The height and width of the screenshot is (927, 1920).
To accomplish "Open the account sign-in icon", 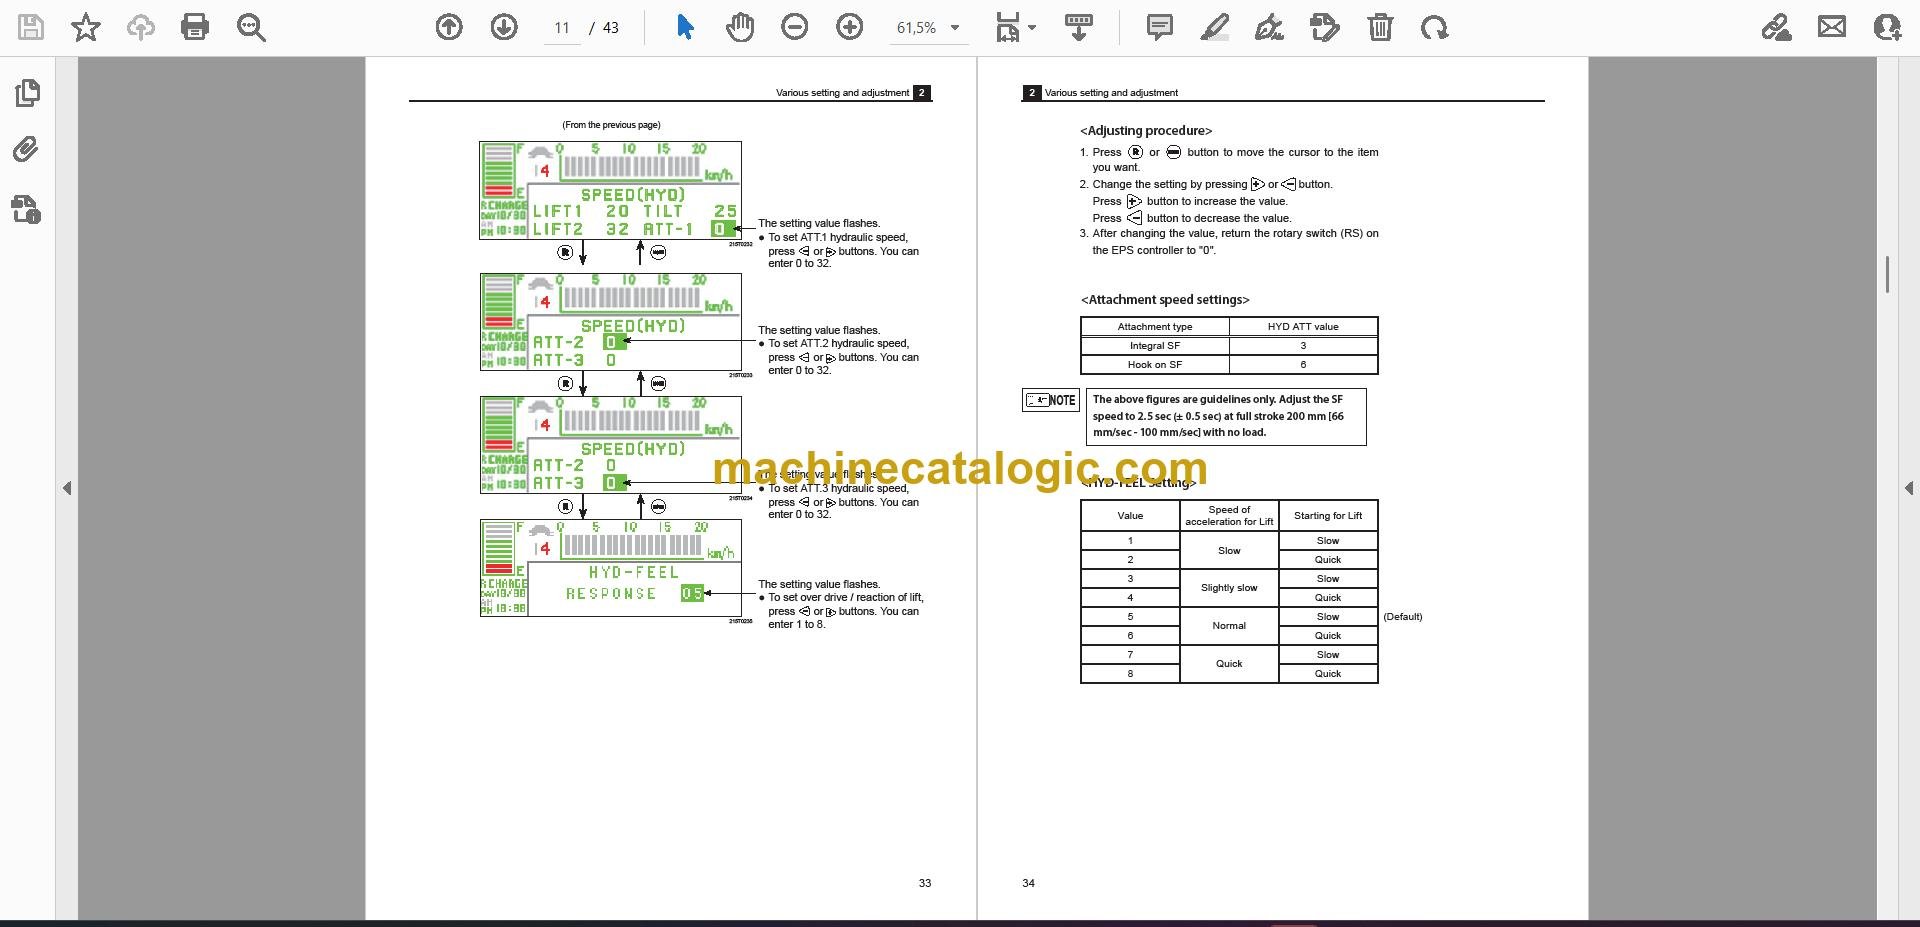I will coord(1887,27).
